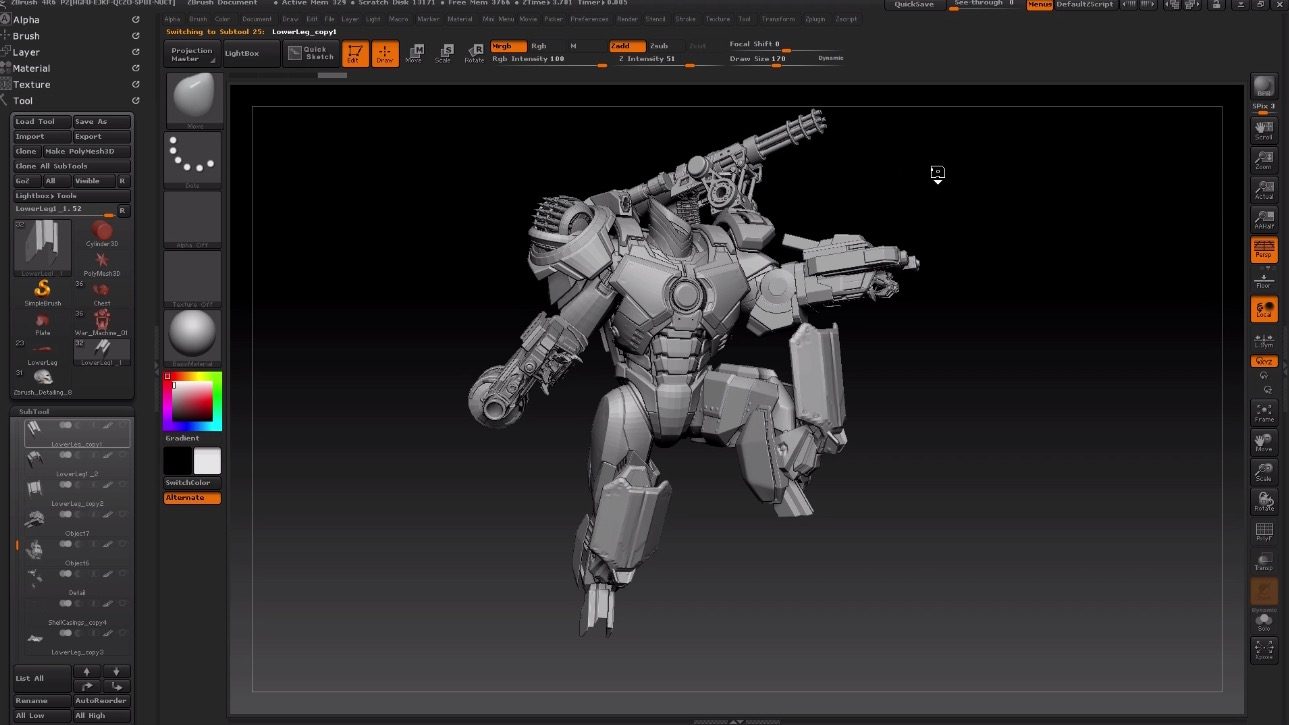
Task: Open the Transform menu
Action: pyautogui.click(x=779, y=19)
